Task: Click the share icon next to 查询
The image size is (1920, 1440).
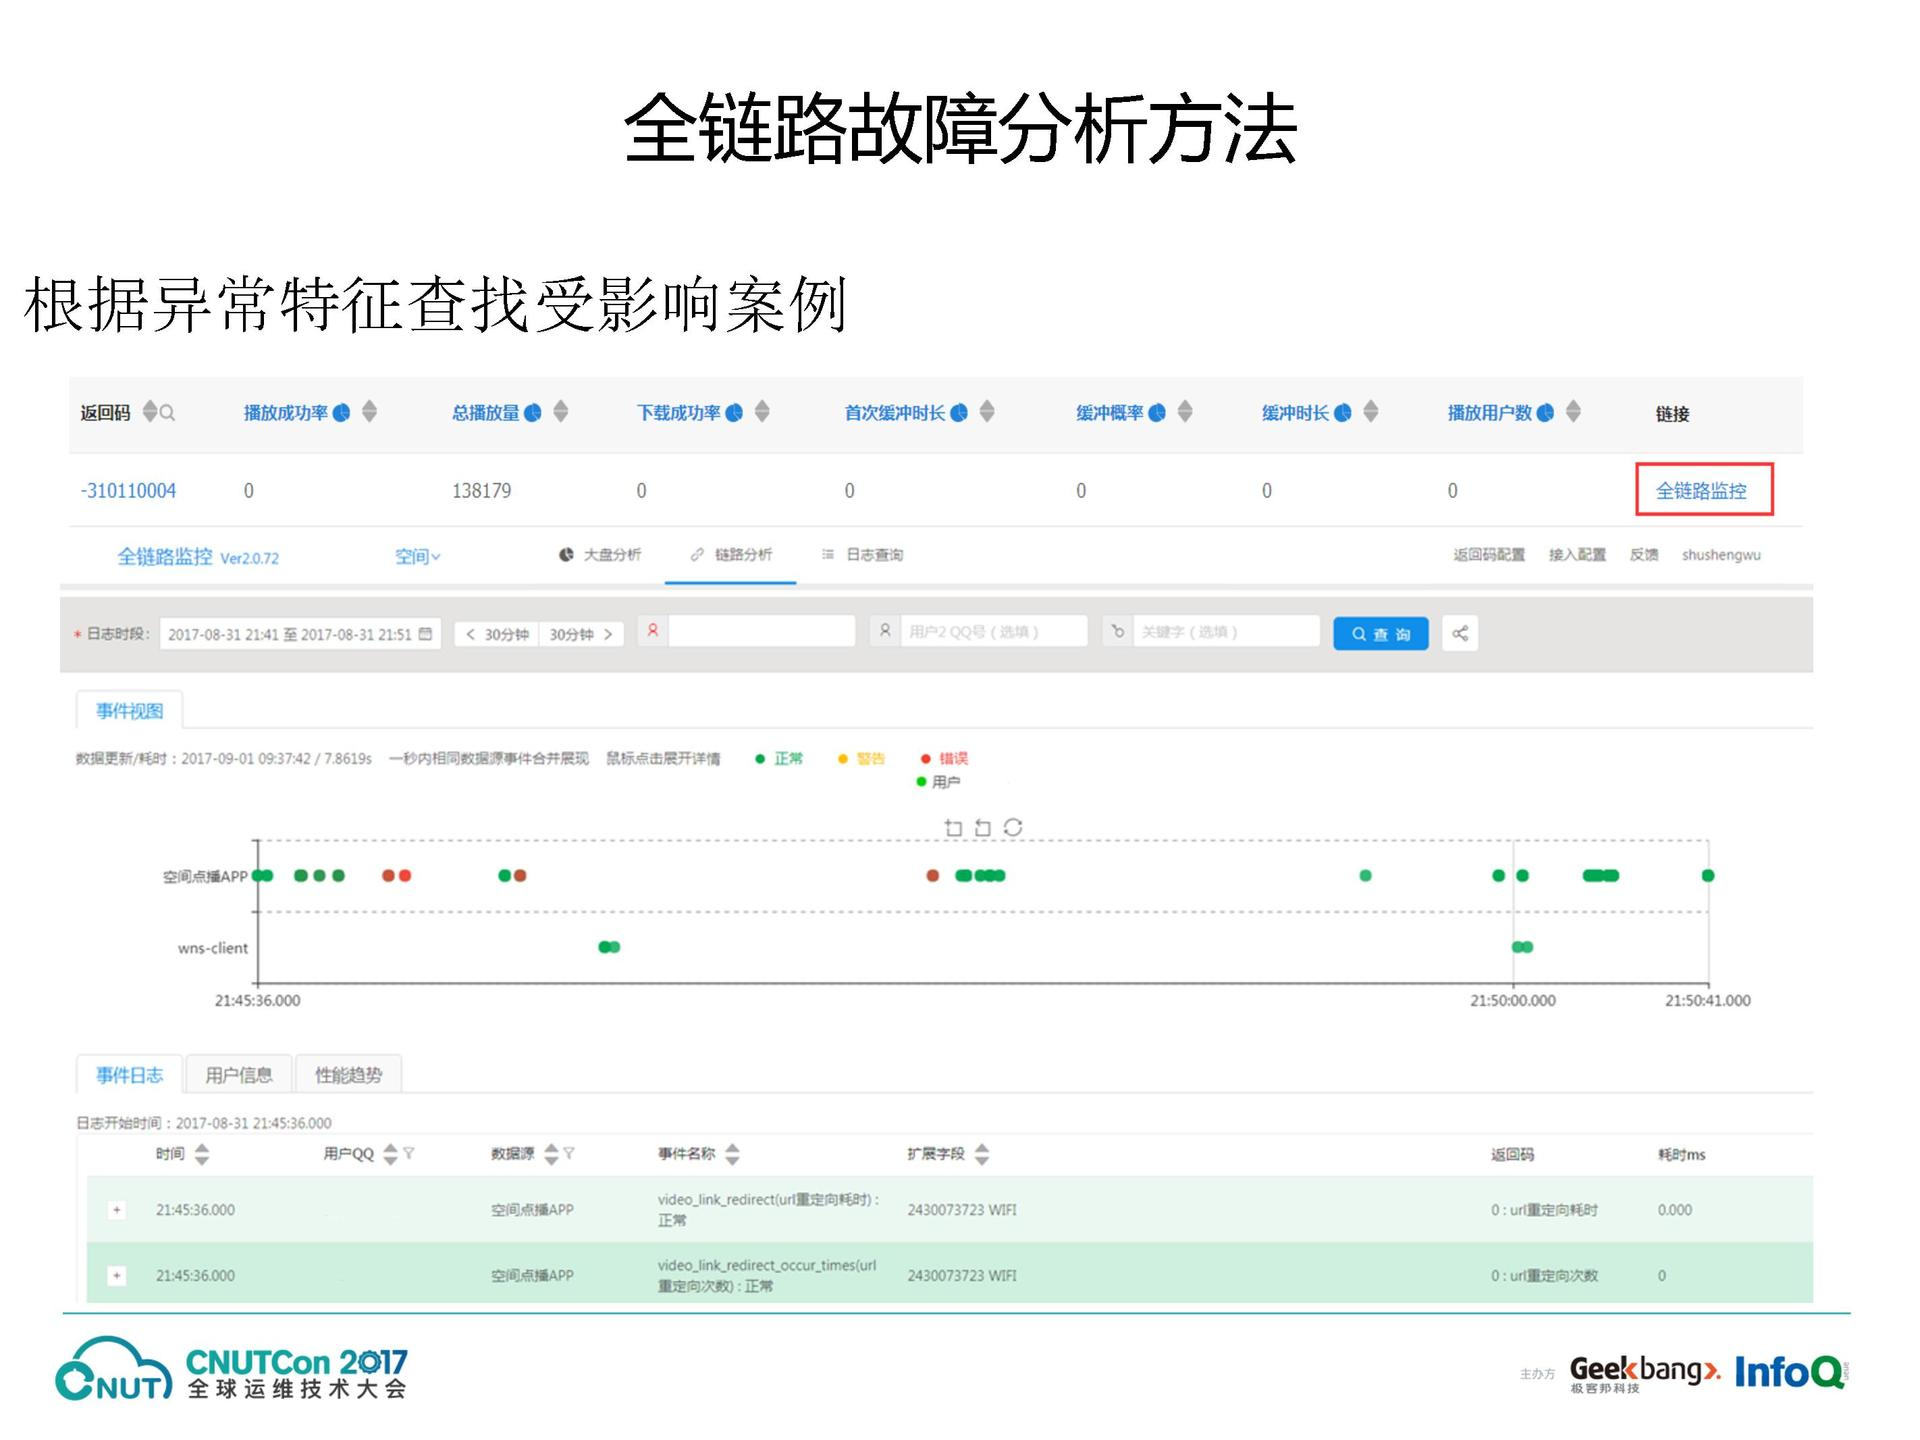Action: pos(1459,633)
